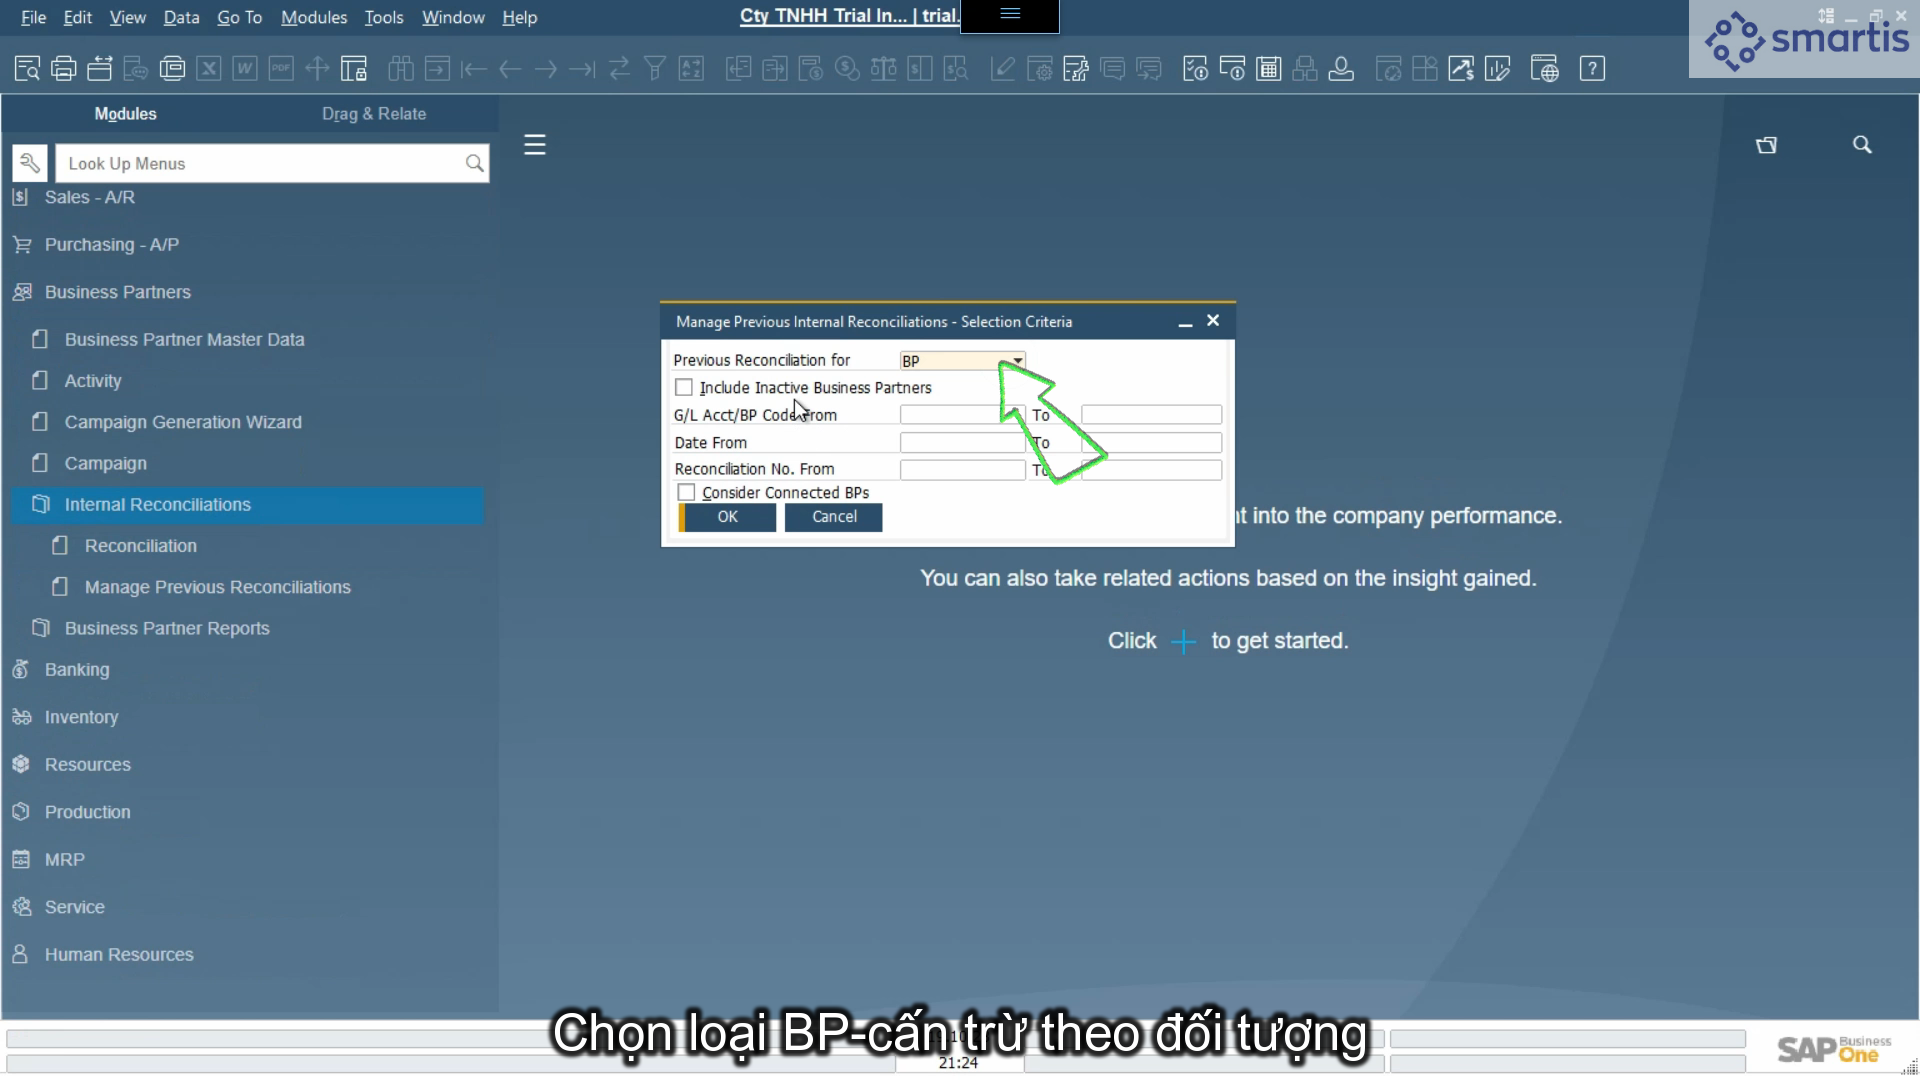Expand the Previous Reconciliation for dropdown
1920x1080 pixels.
pyautogui.click(x=1015, y=360)
